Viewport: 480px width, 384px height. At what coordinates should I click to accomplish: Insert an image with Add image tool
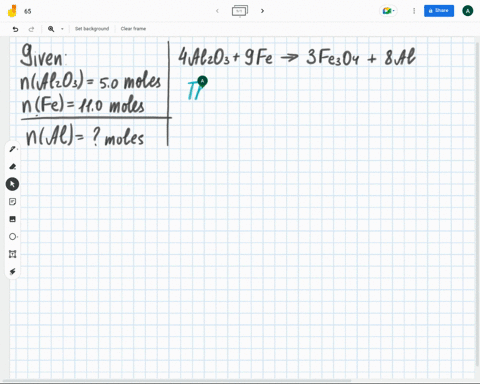click(x=12, y=219)
